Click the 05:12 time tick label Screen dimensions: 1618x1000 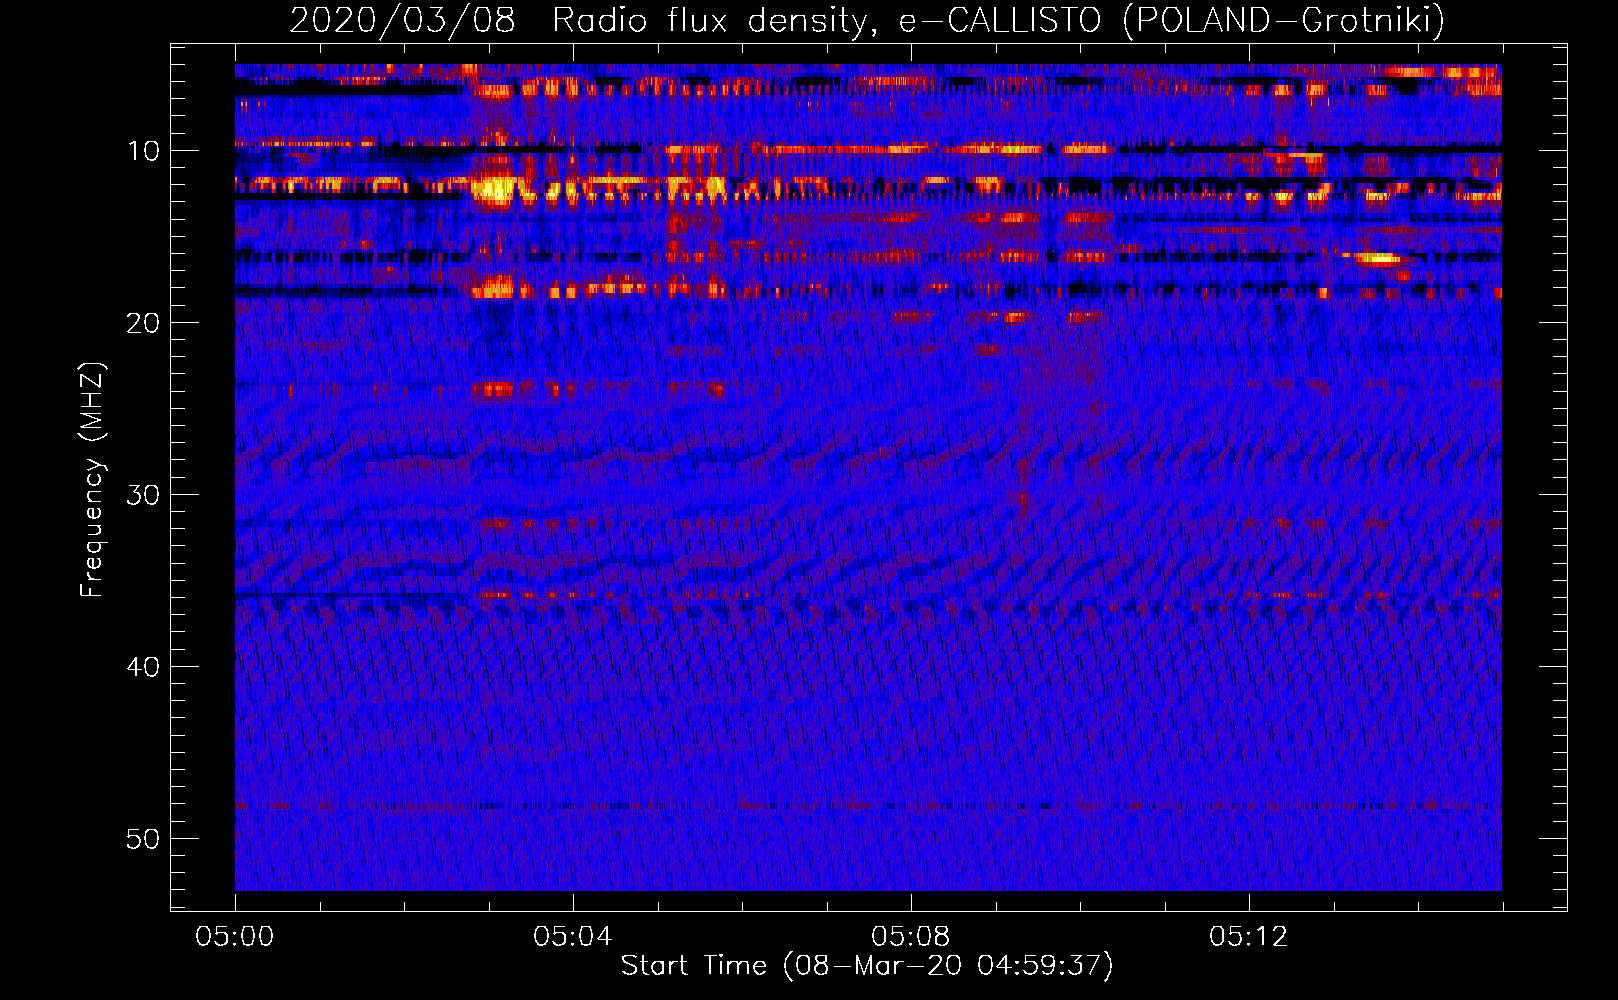coord(1249,937)
